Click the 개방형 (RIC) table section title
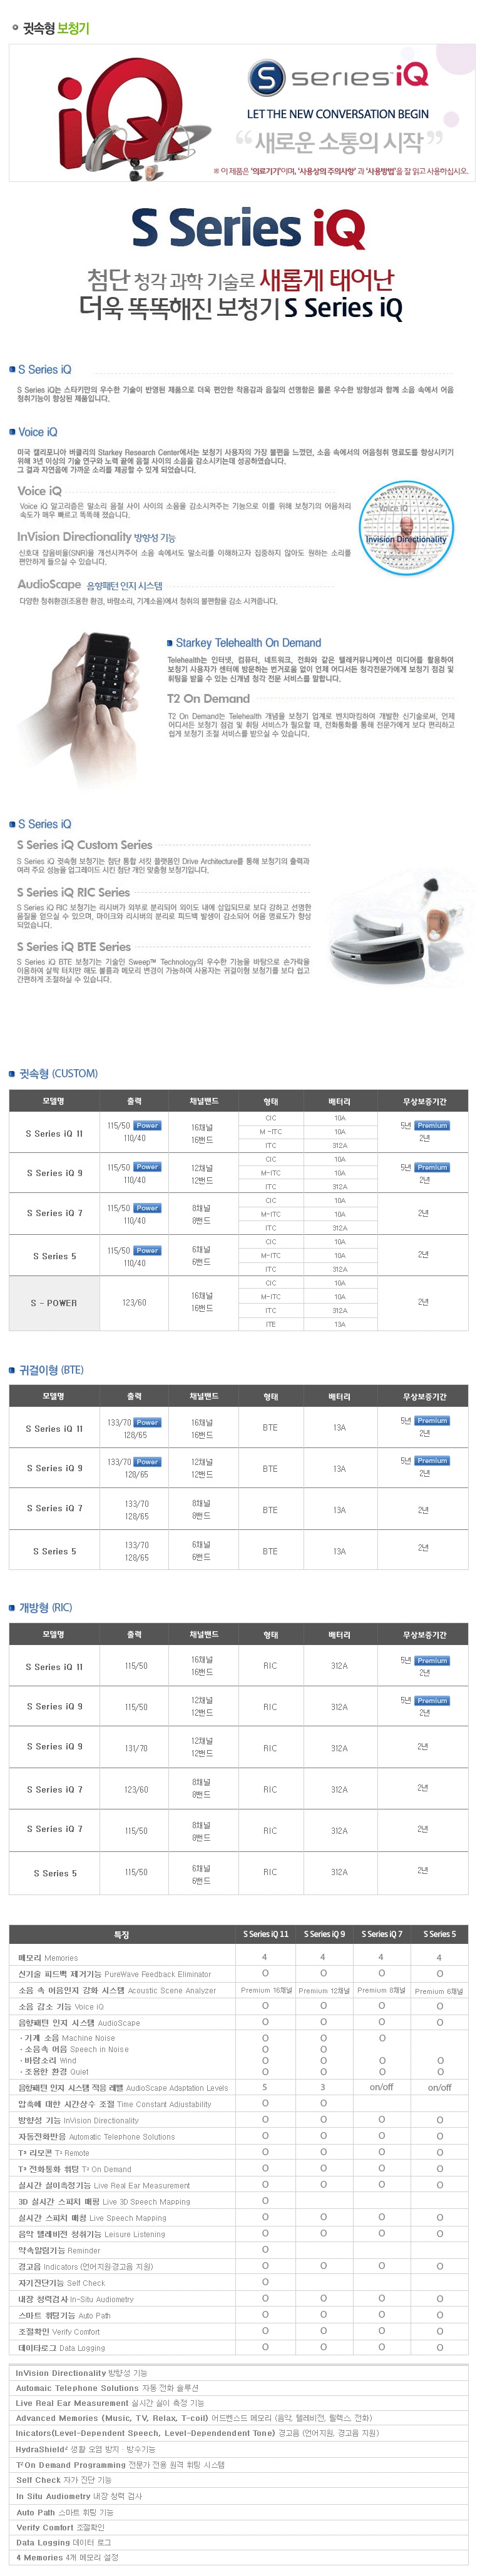This screenshot has height=2576, width=480. (45, 1607)
